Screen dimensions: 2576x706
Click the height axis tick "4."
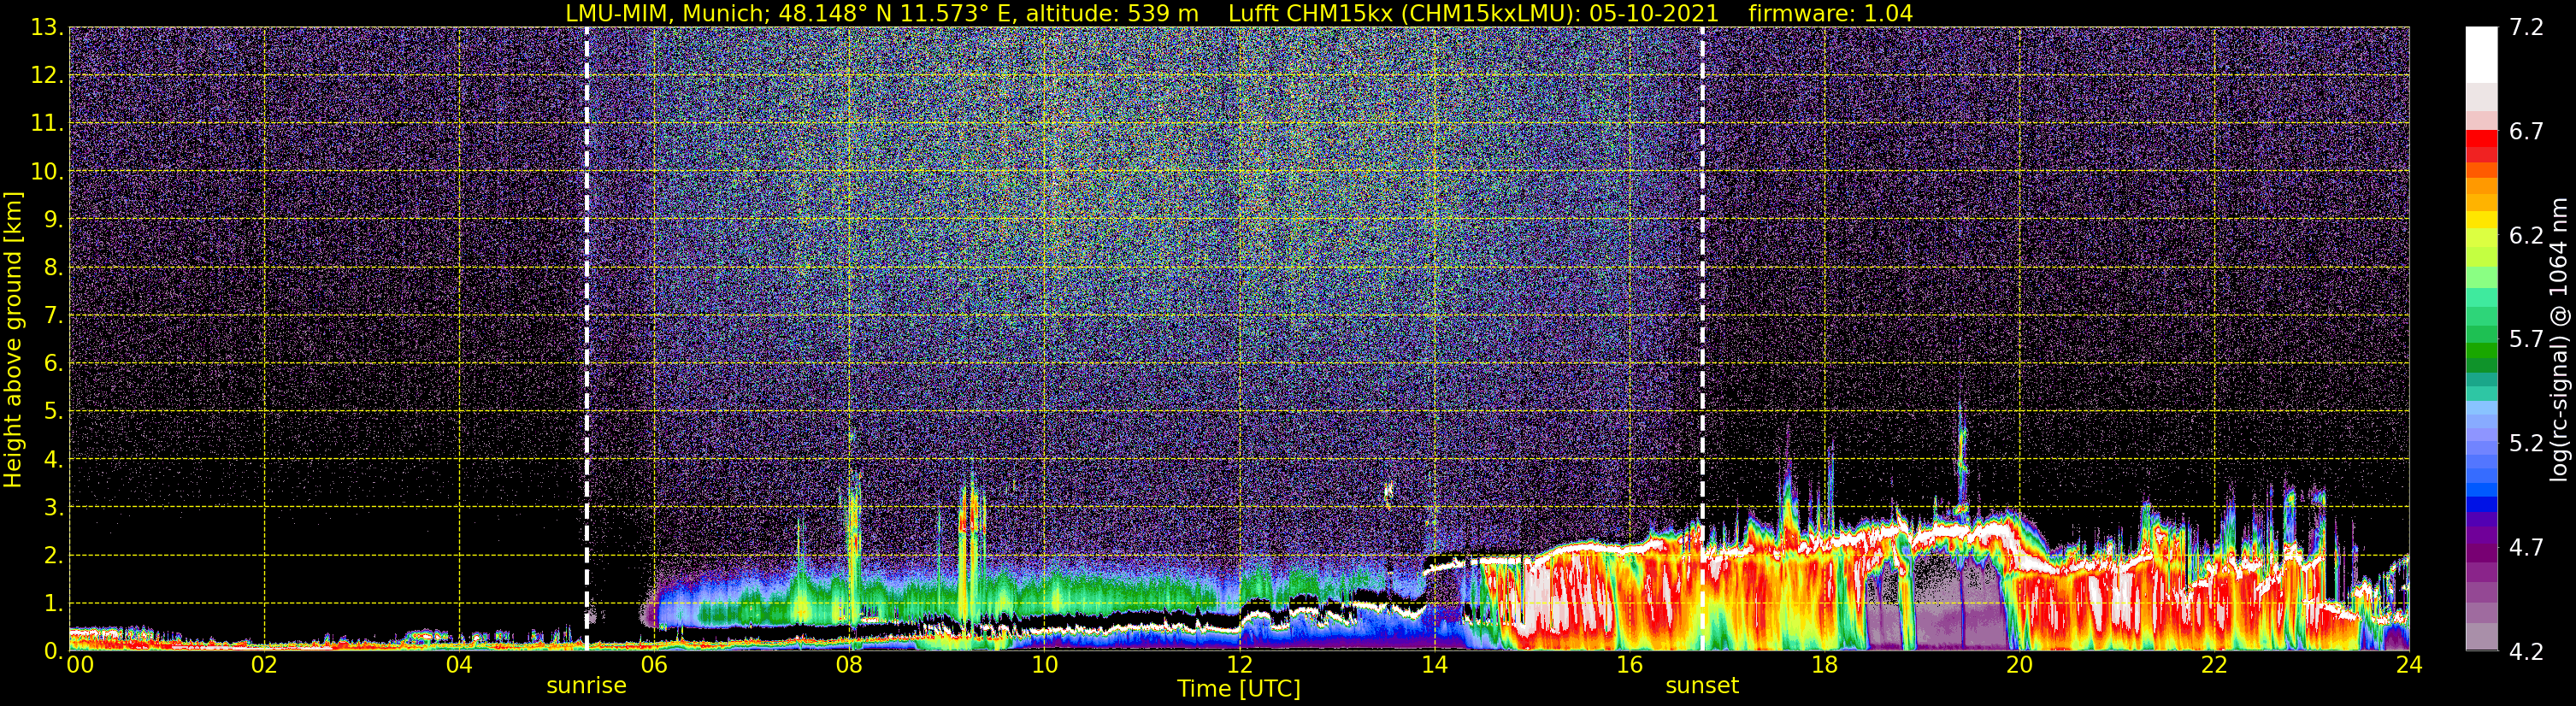click(53, 460)
